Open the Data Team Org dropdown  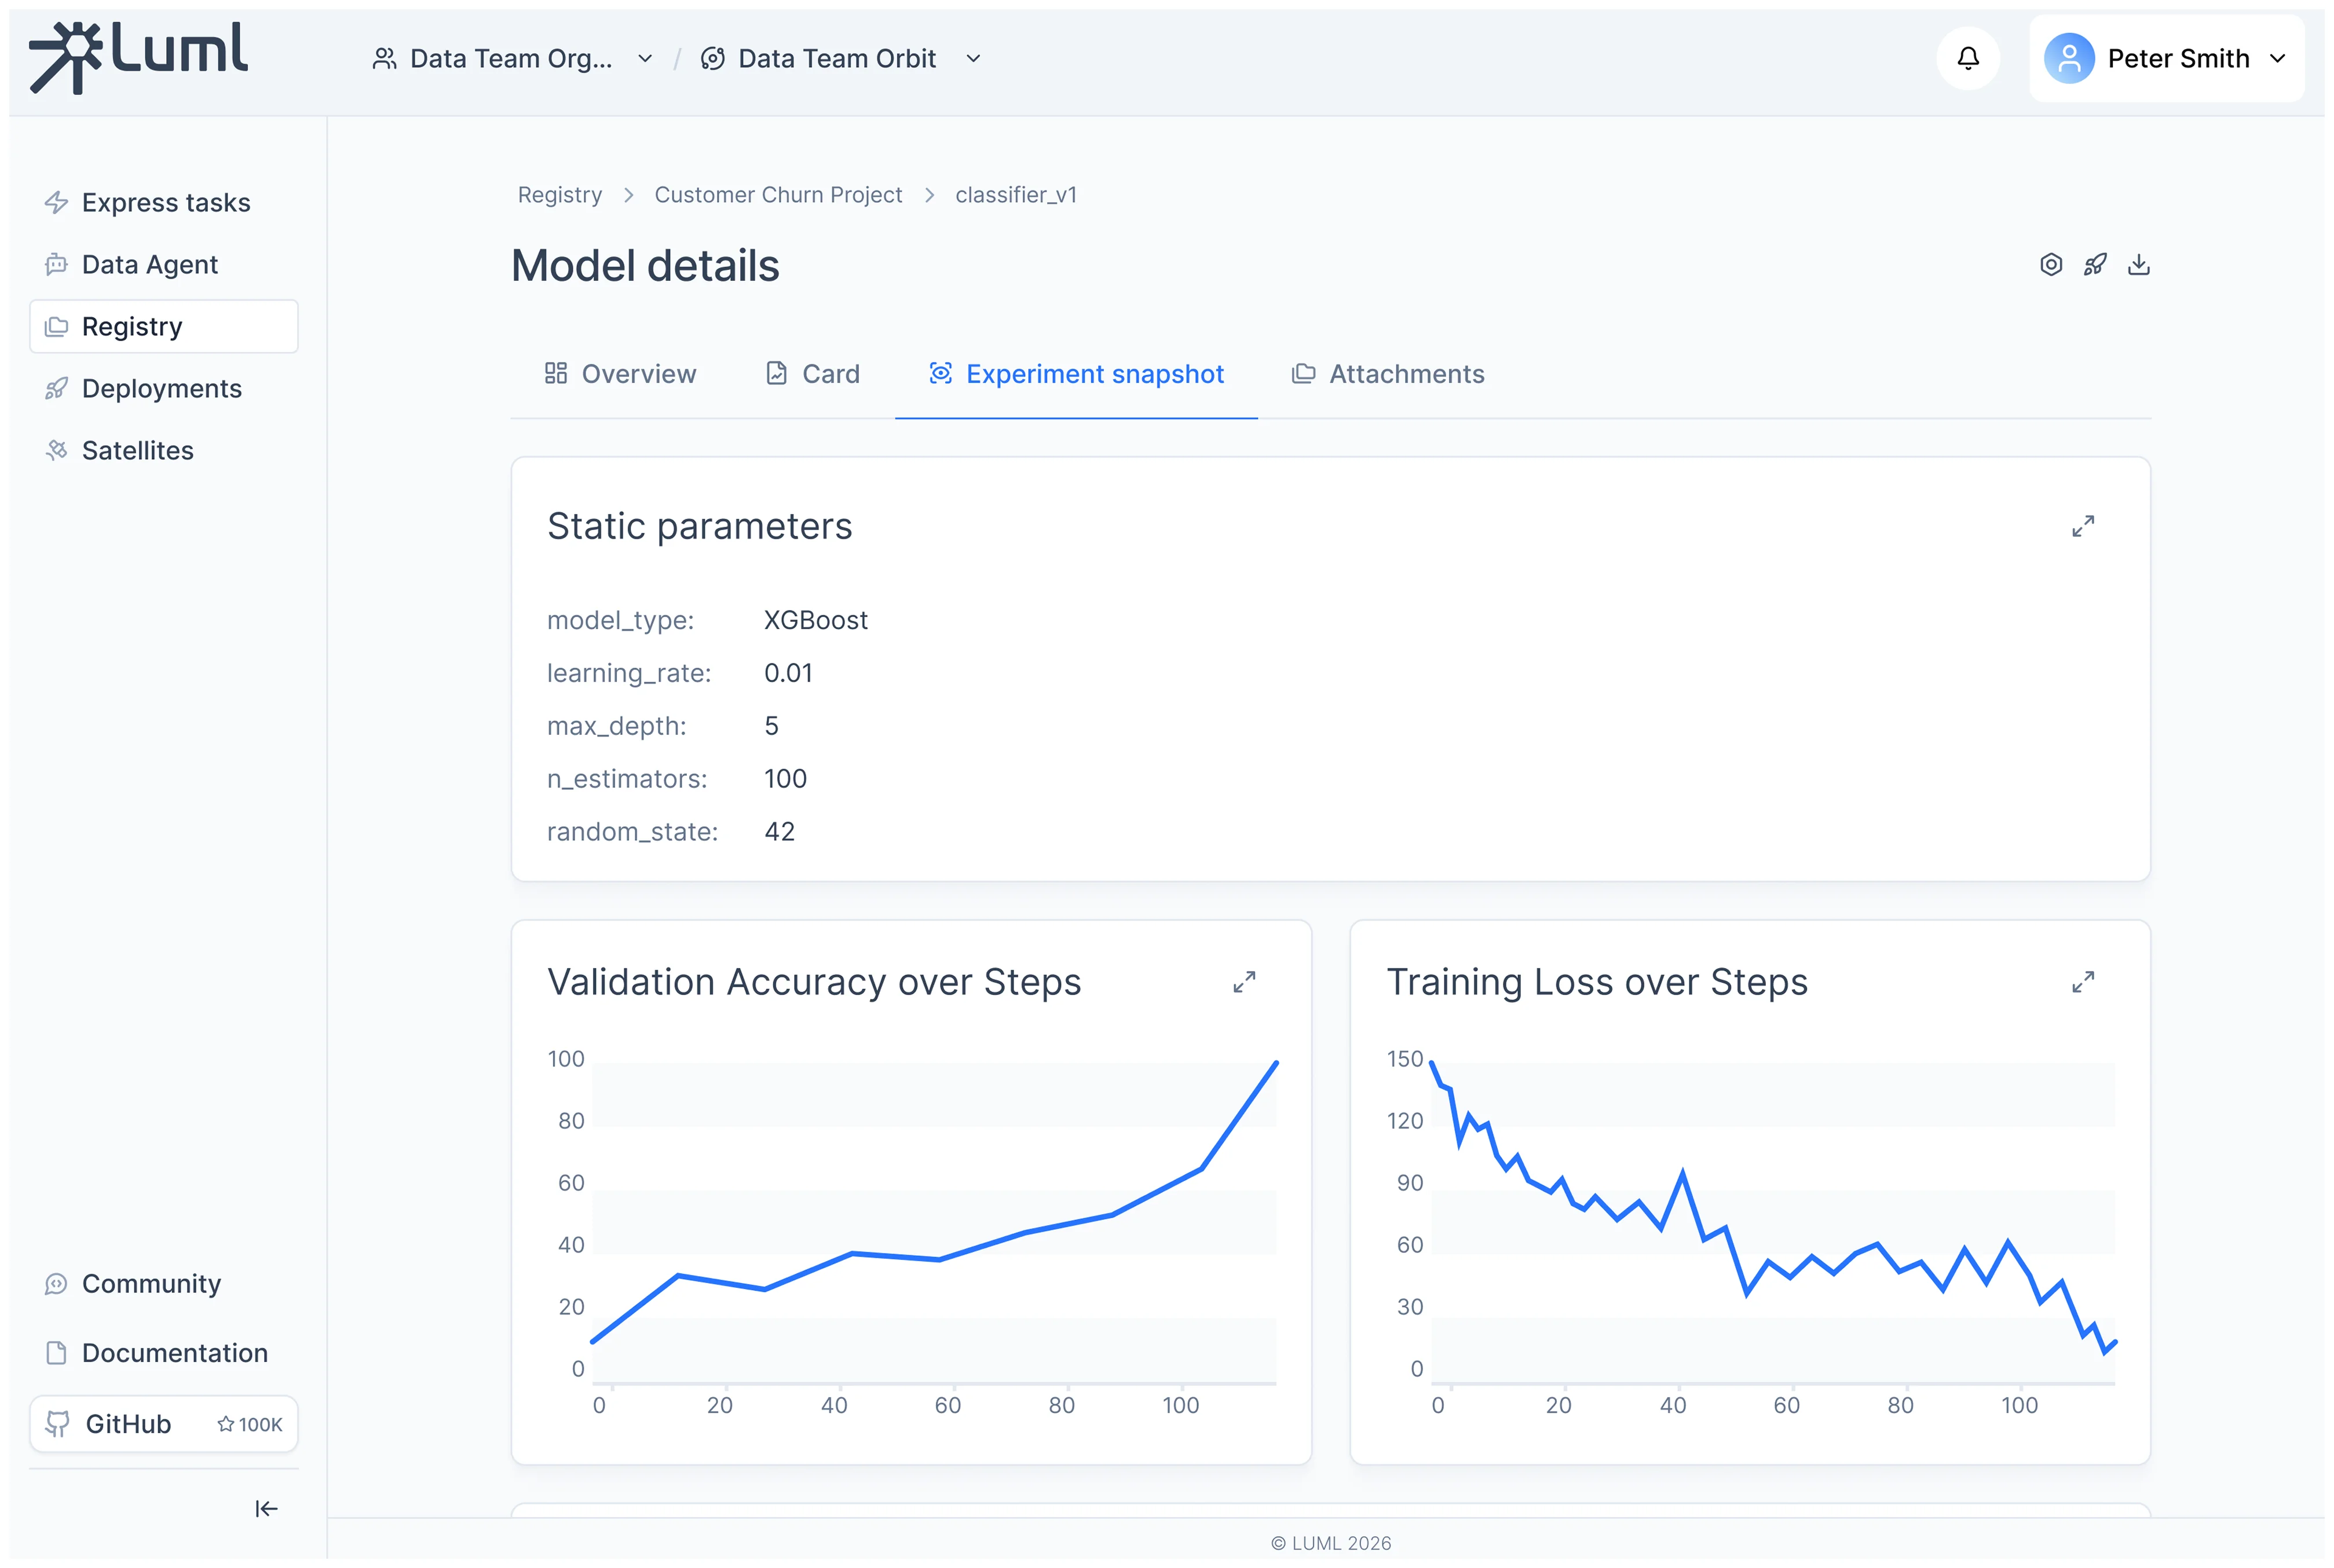pyautogui.click(x=512, y=59)
